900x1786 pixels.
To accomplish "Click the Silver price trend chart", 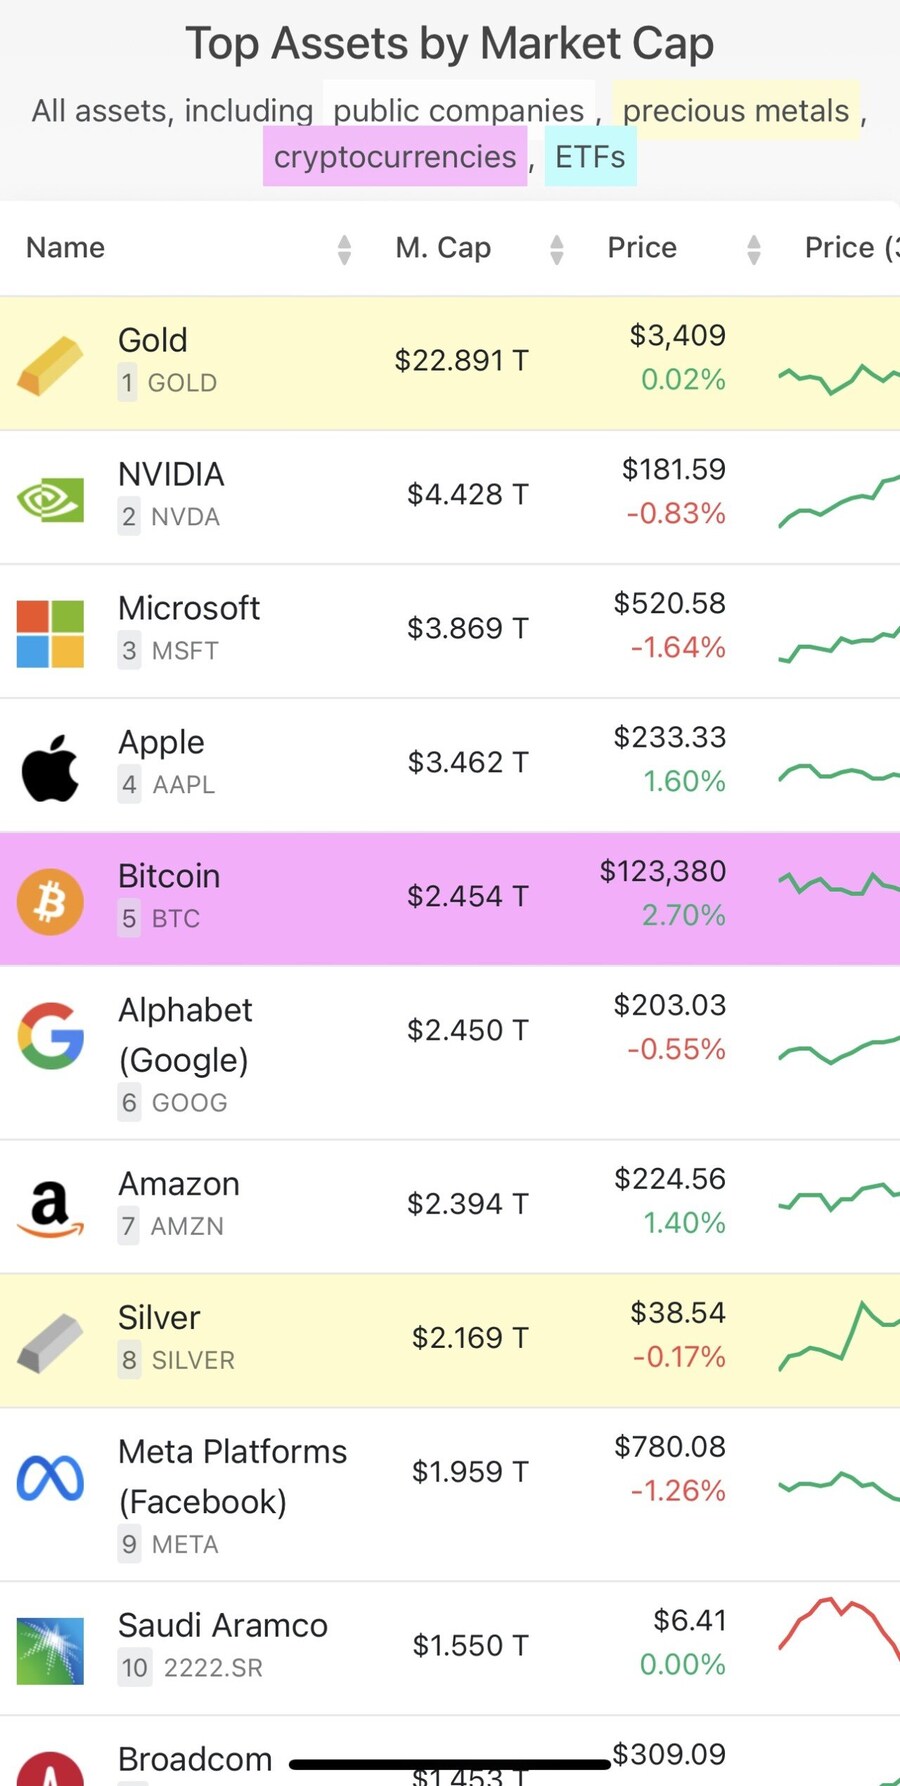I will (838, 1337).
